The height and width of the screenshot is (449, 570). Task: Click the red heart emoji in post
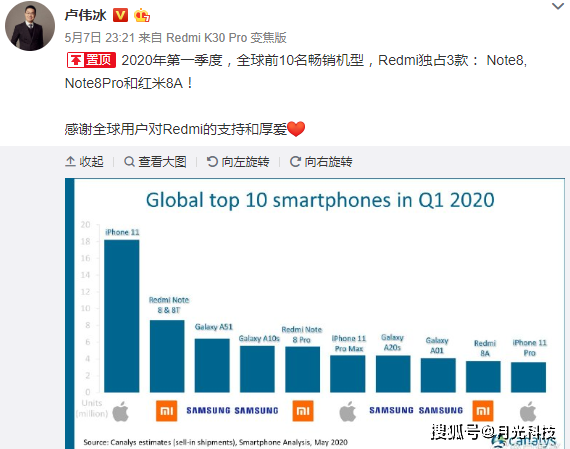tap(296, 129)
